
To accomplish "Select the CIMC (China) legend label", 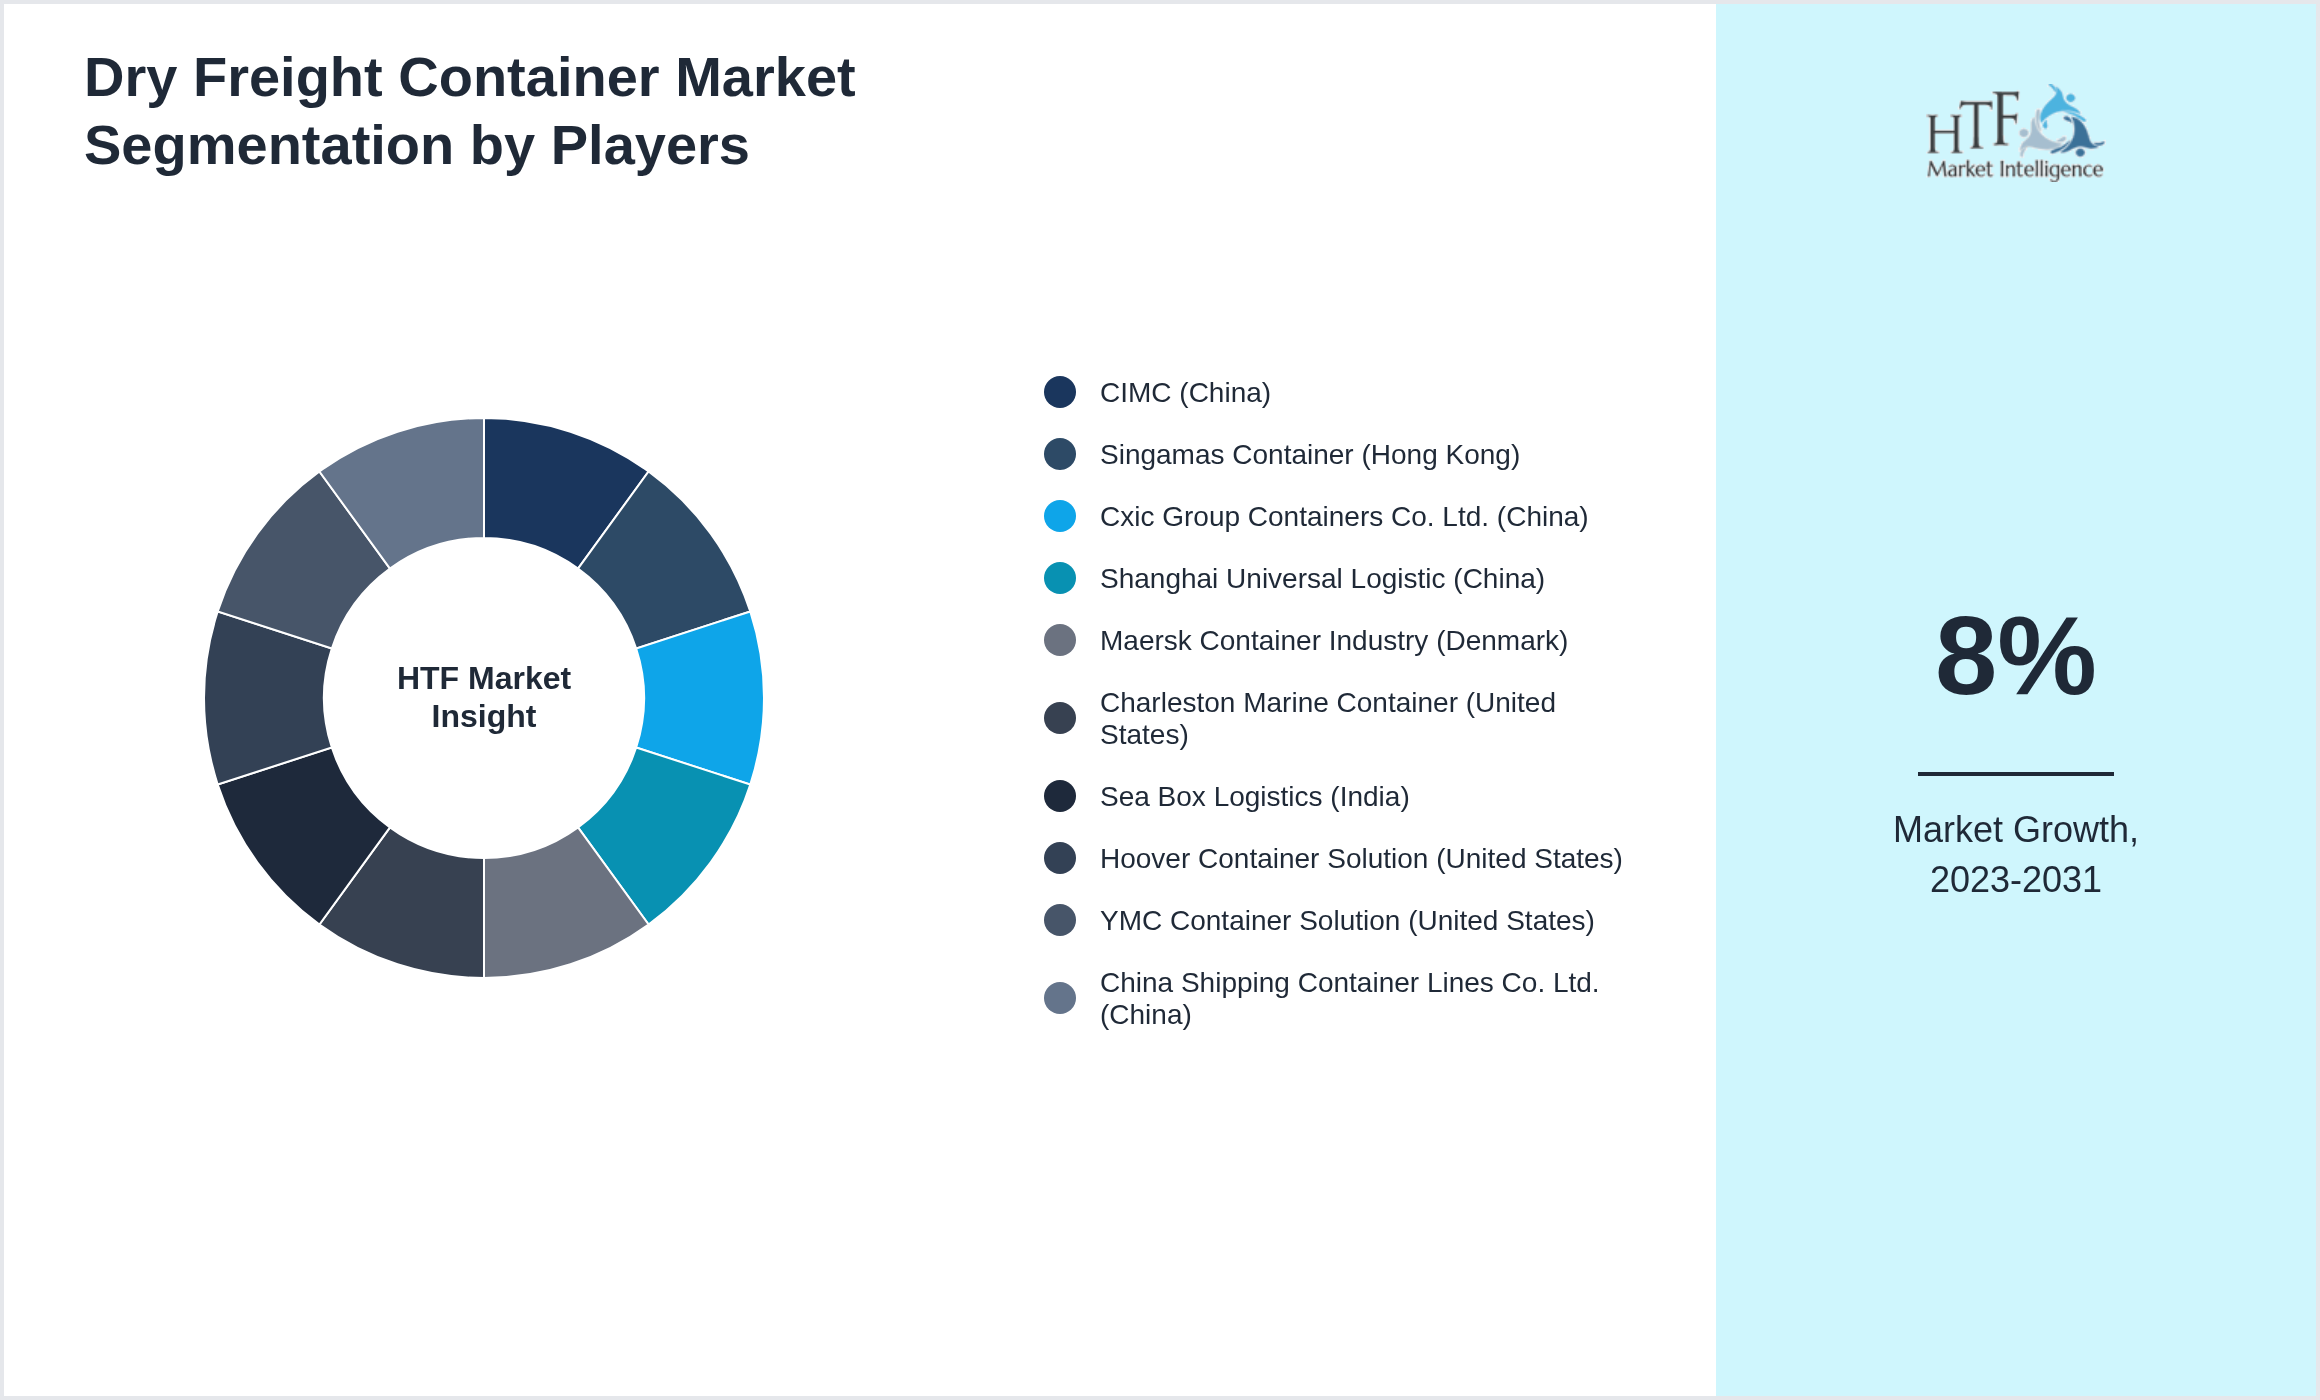I will 1185,393.
